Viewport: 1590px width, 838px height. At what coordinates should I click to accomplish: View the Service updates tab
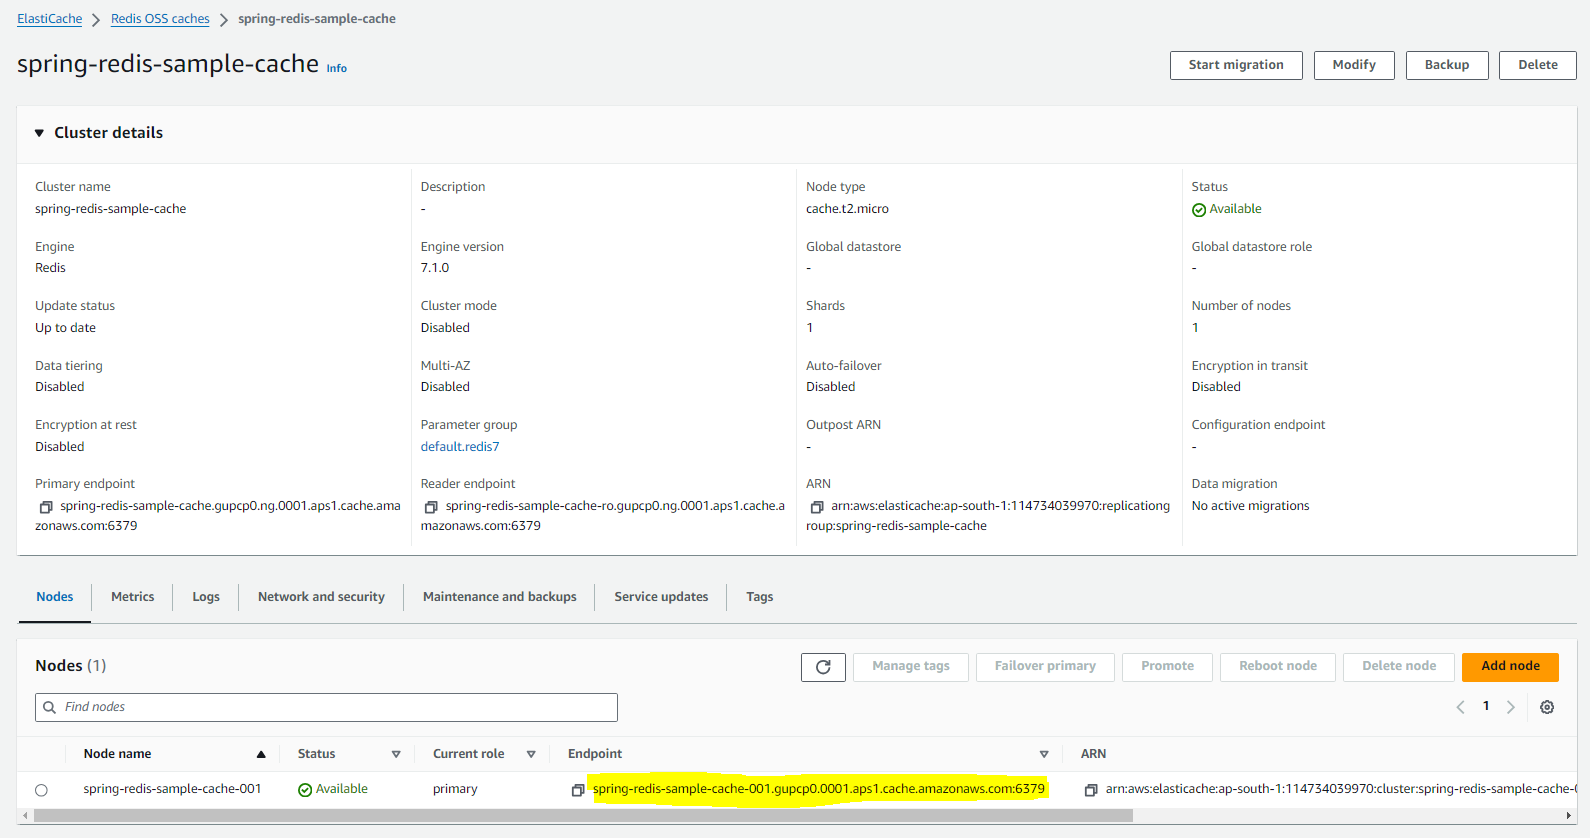pos(661,597)
